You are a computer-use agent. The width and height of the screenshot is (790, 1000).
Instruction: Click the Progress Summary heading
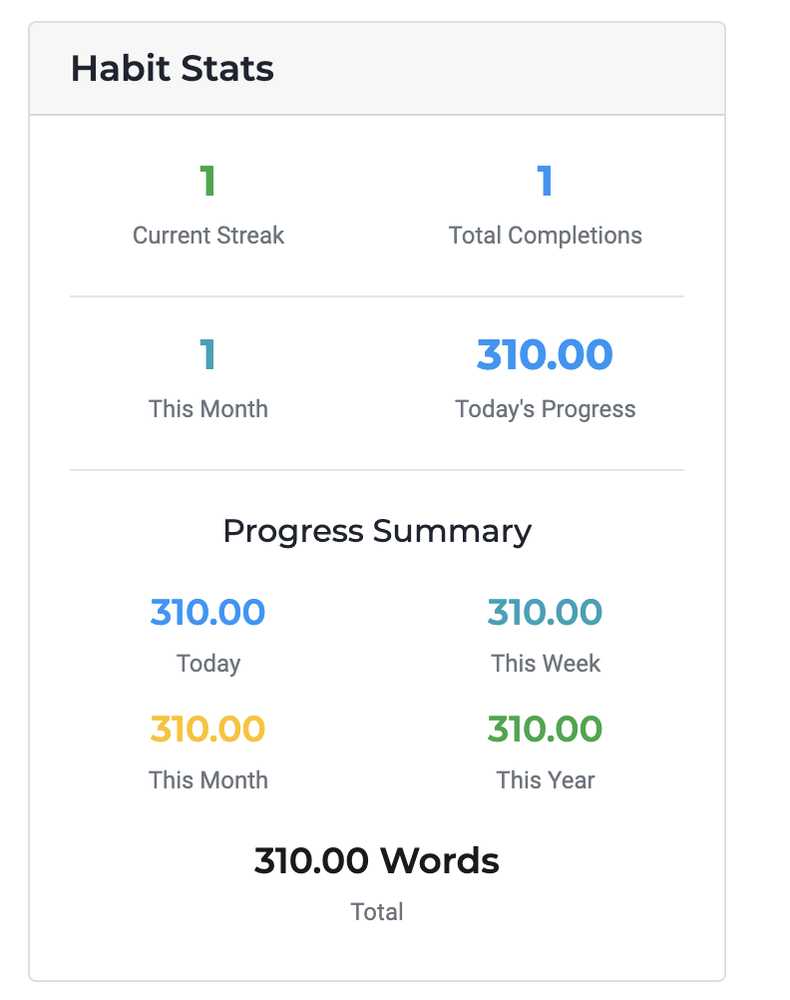tap(377, 531)
